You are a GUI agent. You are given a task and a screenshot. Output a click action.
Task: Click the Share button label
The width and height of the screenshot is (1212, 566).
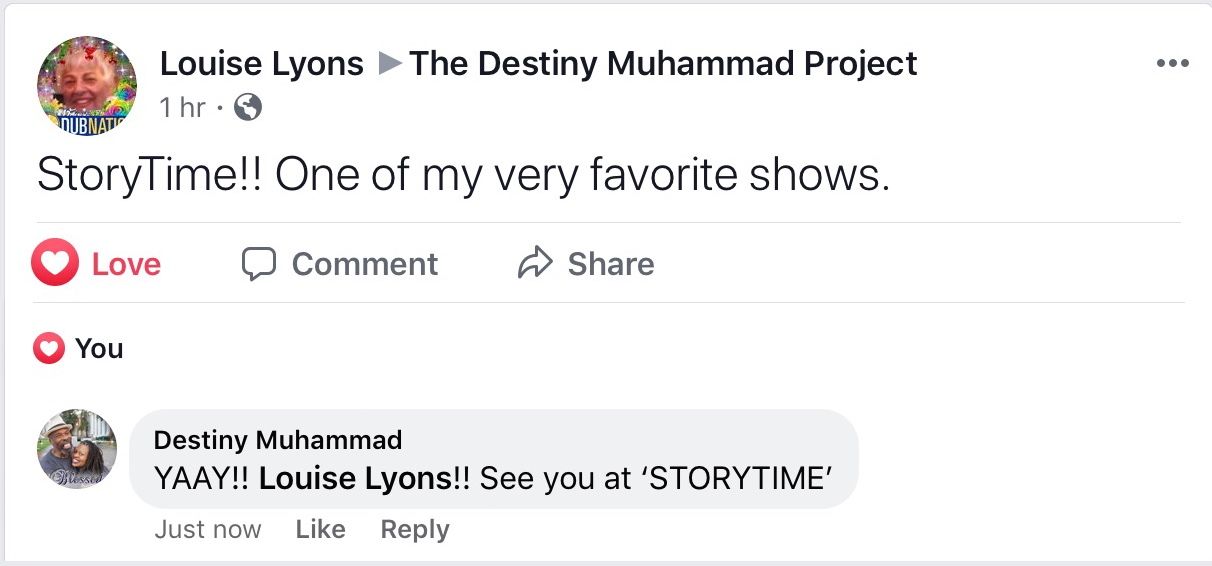pyautogui.click(x=610, y=264)
